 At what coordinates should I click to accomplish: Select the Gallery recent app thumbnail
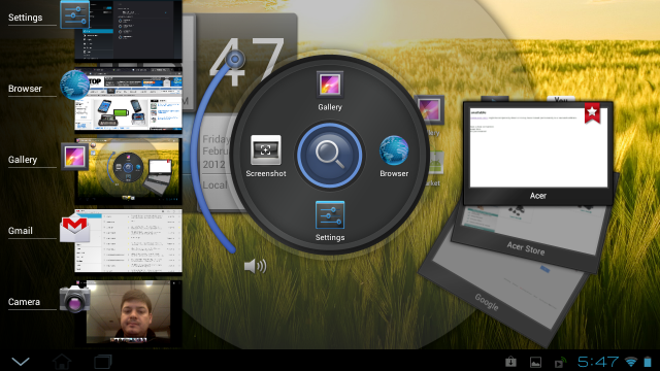click(x=128, y=171)
